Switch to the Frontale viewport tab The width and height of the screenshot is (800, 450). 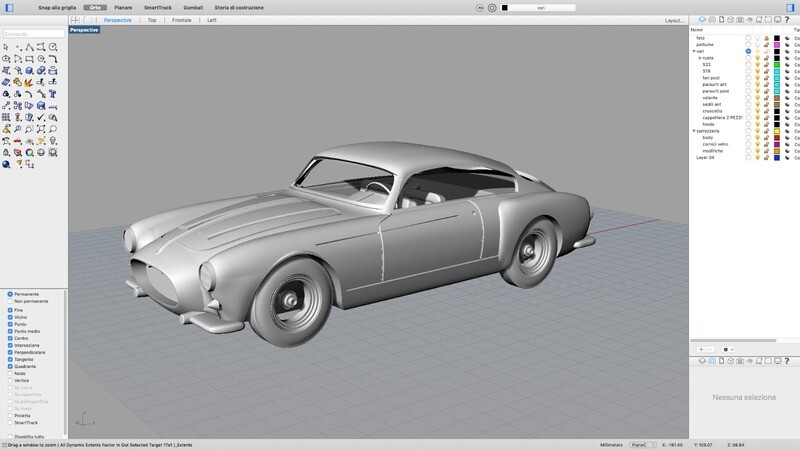[x=181, y=19]
